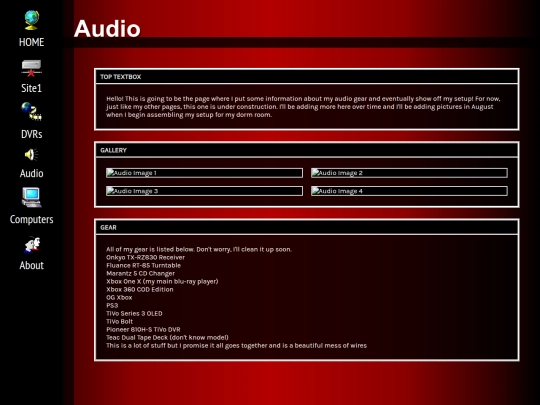Select the Fluance RT-85 Turntable line

(x=143, y=265)
